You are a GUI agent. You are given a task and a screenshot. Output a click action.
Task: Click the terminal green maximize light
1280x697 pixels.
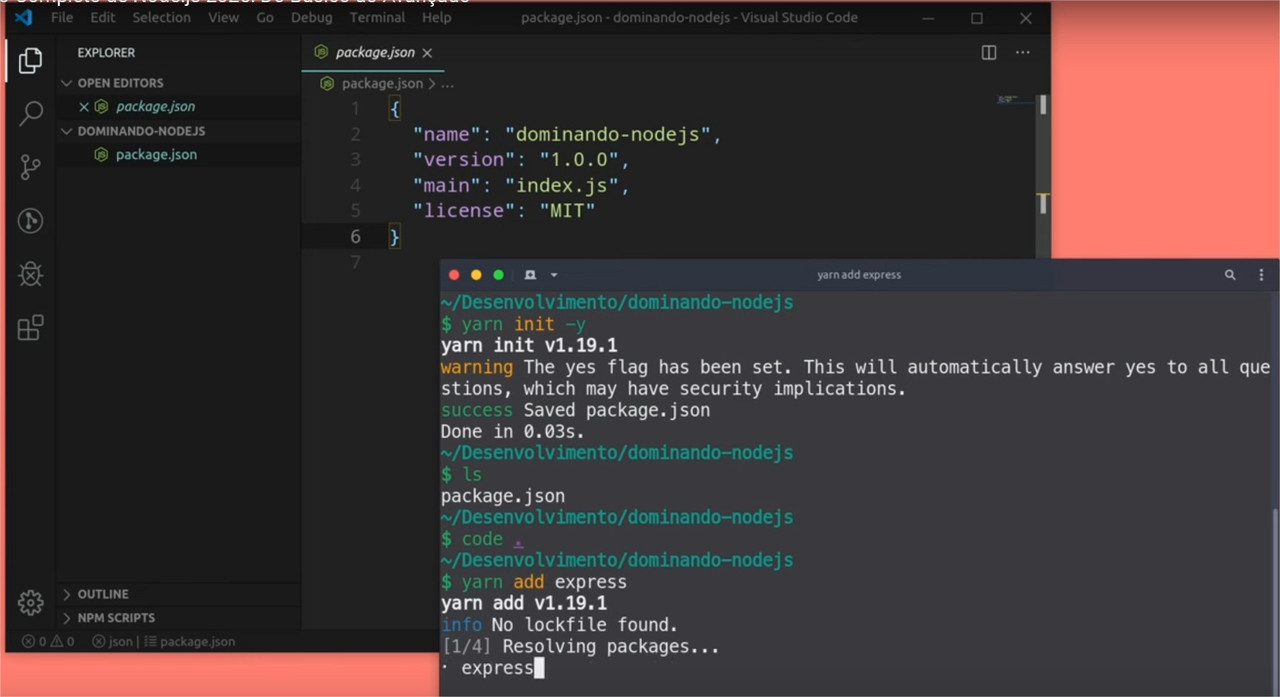498,275
